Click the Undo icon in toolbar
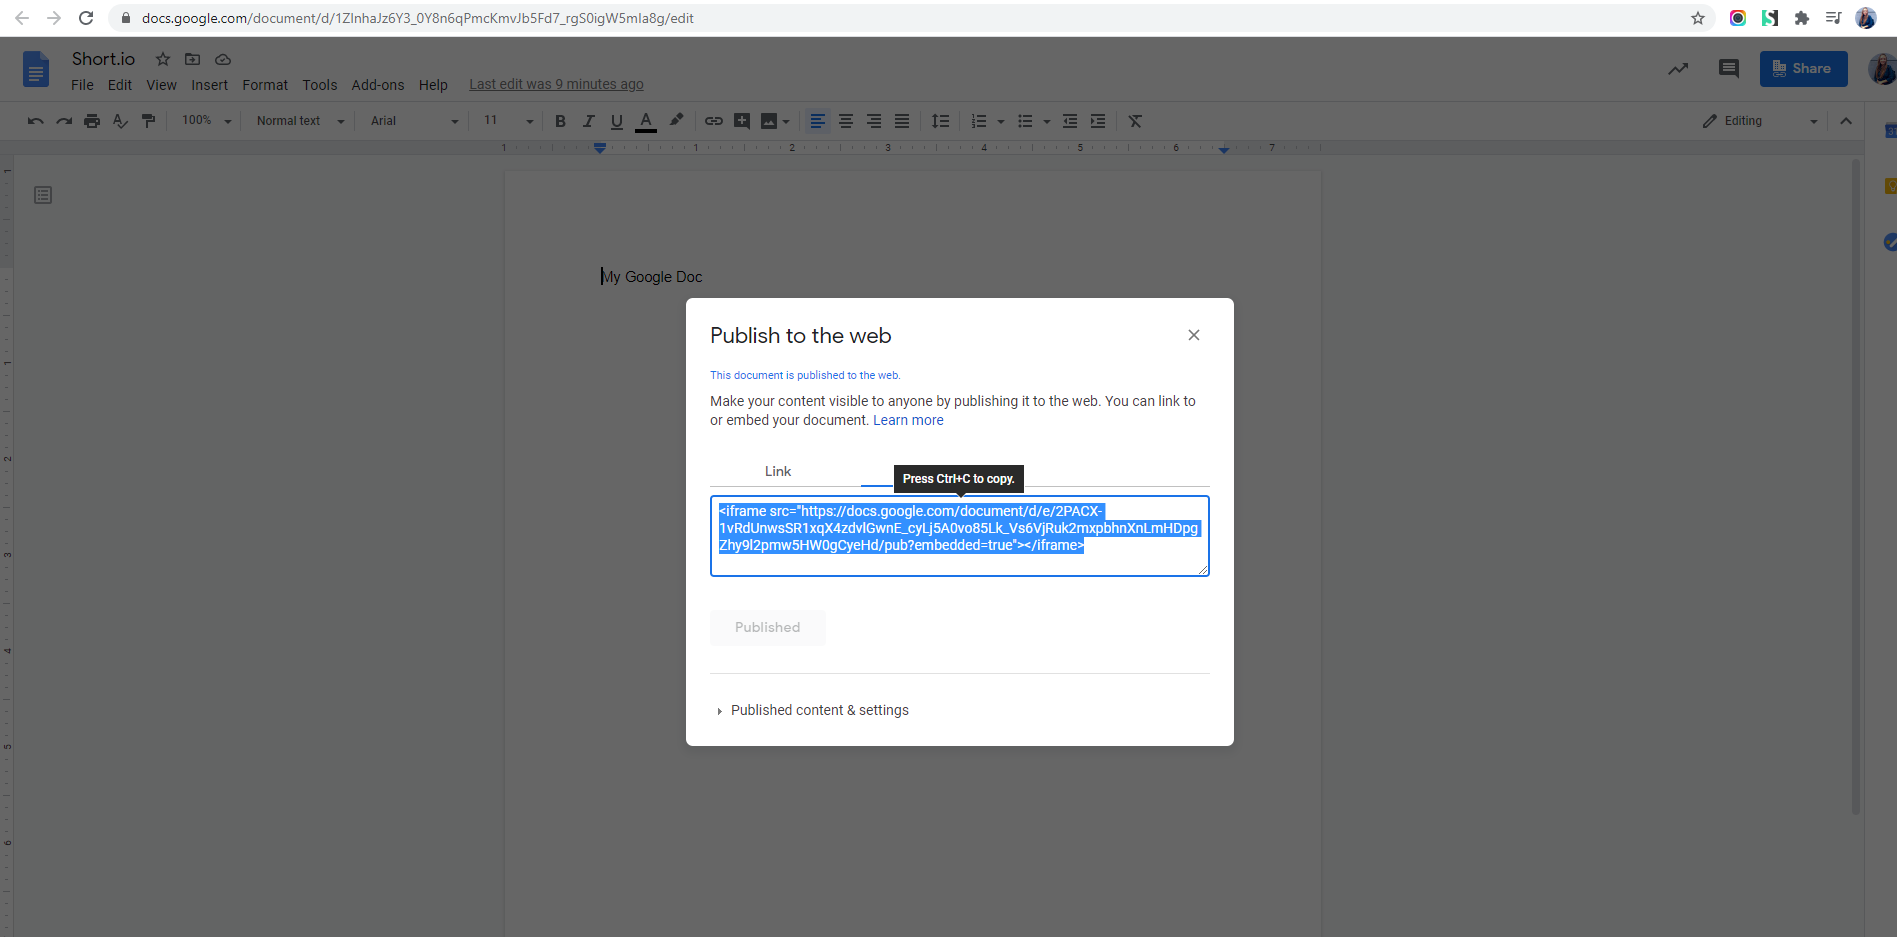 36,121
